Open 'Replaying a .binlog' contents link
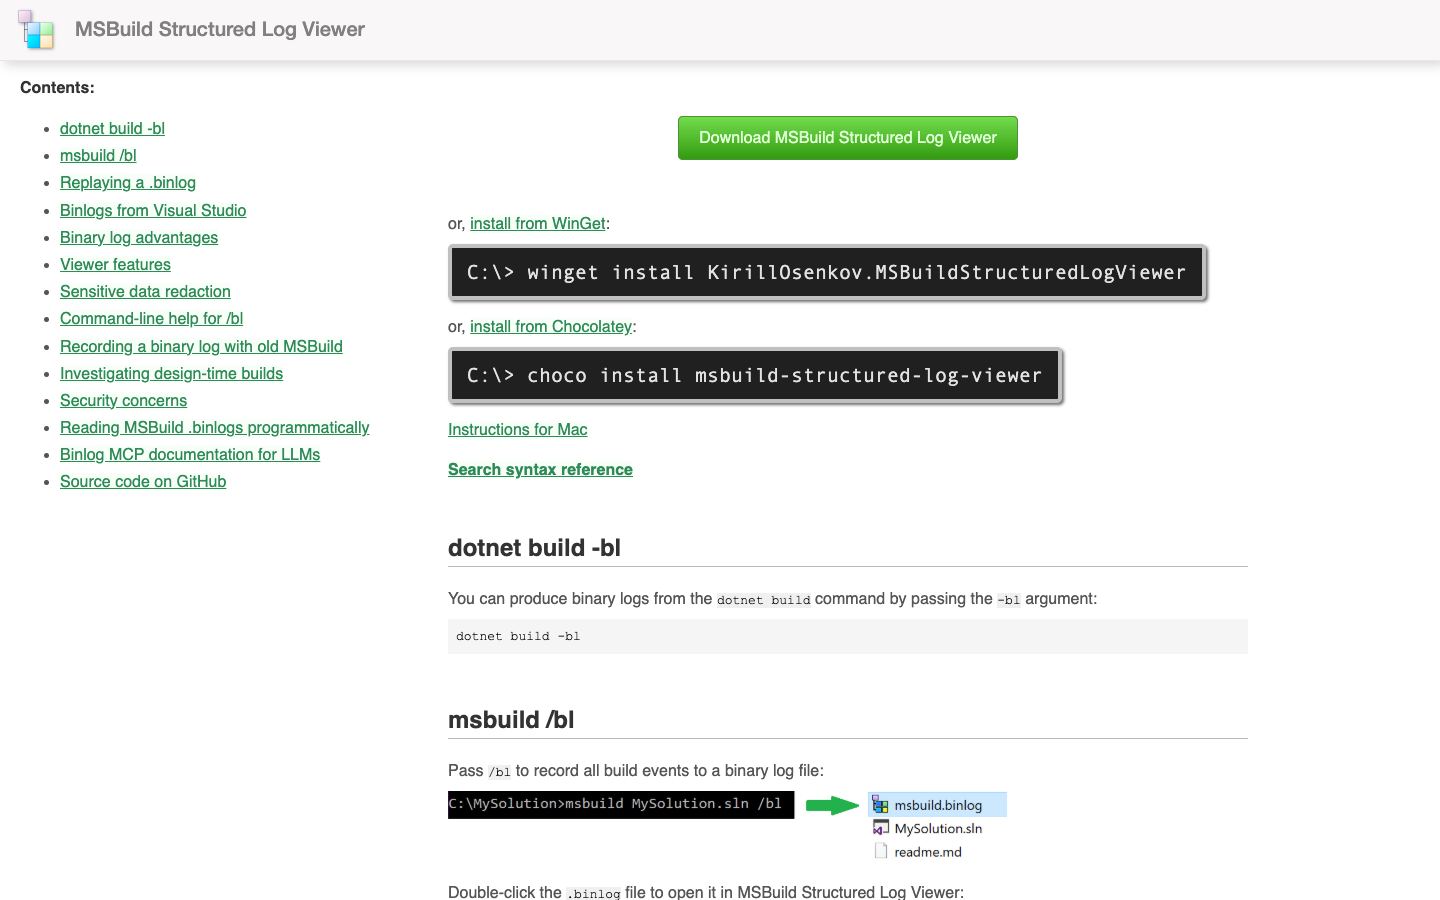This screenshot has height=900, width=1440. 128,183
